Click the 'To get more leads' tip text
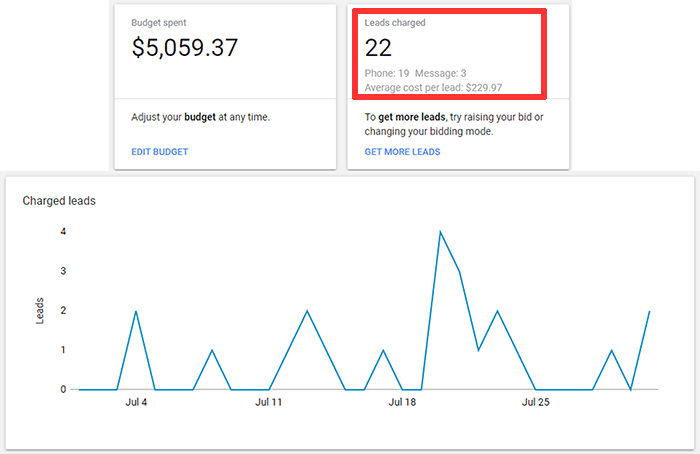The image size is (700, 454). [454, 124]
